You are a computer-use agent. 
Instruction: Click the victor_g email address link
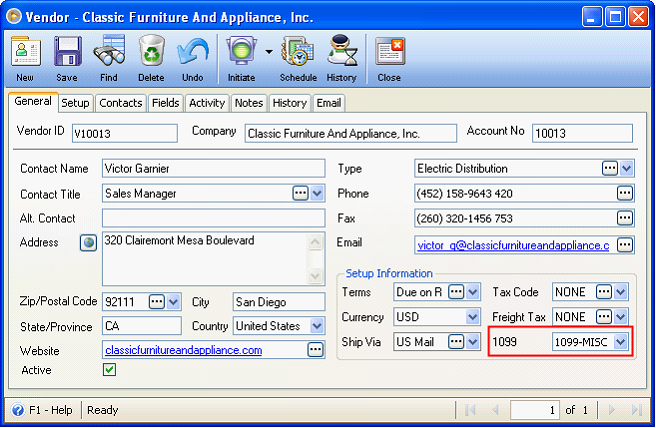click(x=513, y=245)
